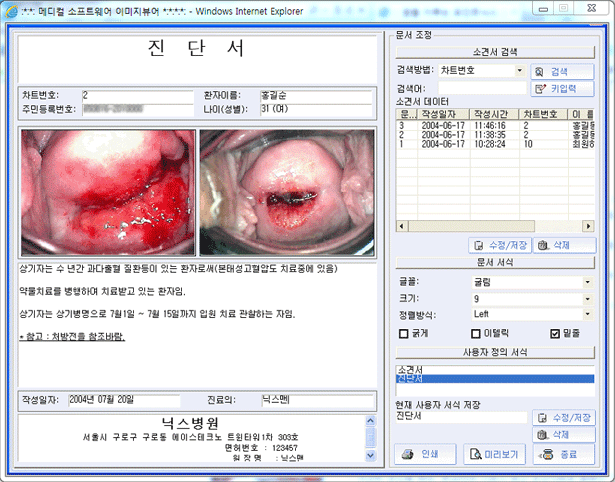Click 수정/저장 below the 소견서 data list
The image size is (615, 482).
pyautogui.click(x=498, y=245)
